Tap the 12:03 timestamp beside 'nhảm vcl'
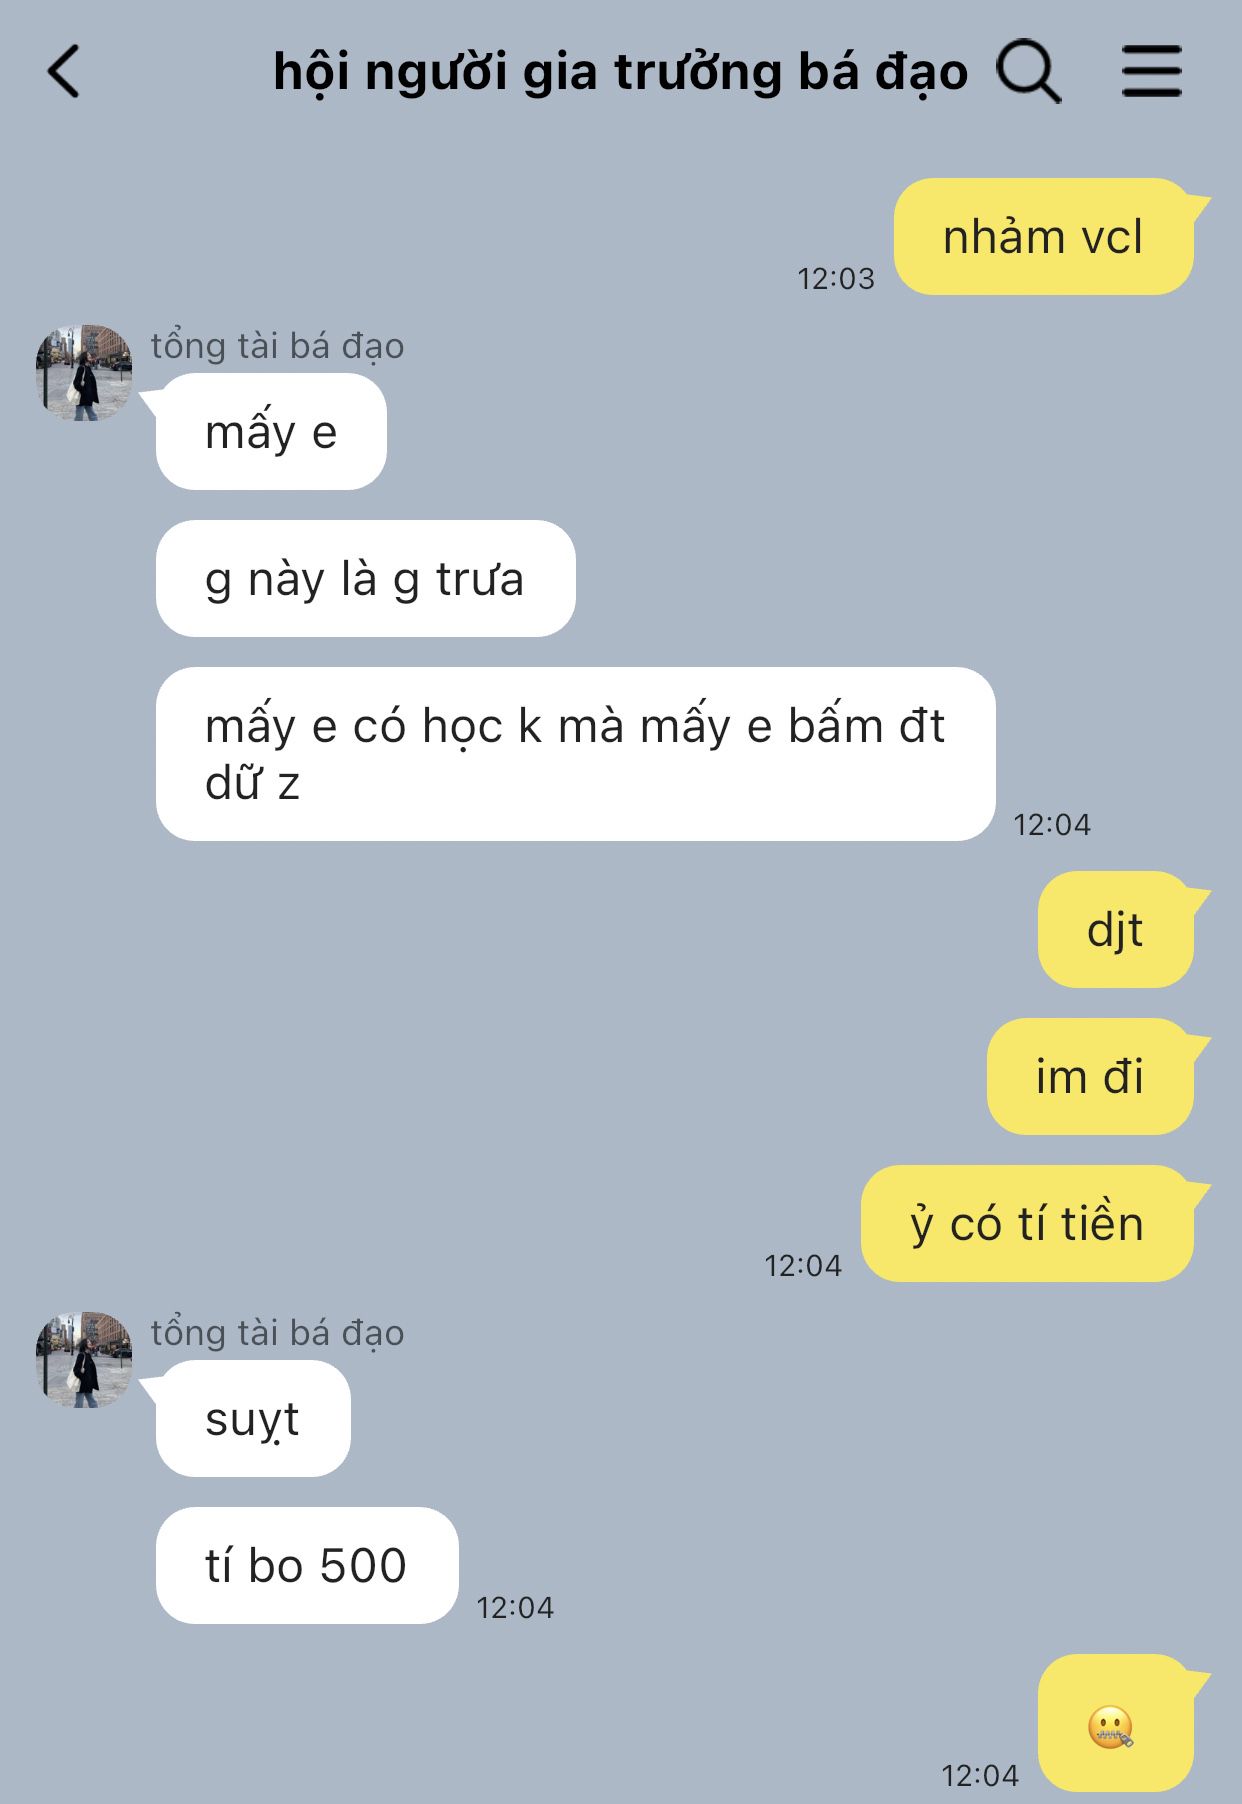The width and height of the screenshot is (1242, 1804). click(x=836, y=278)
